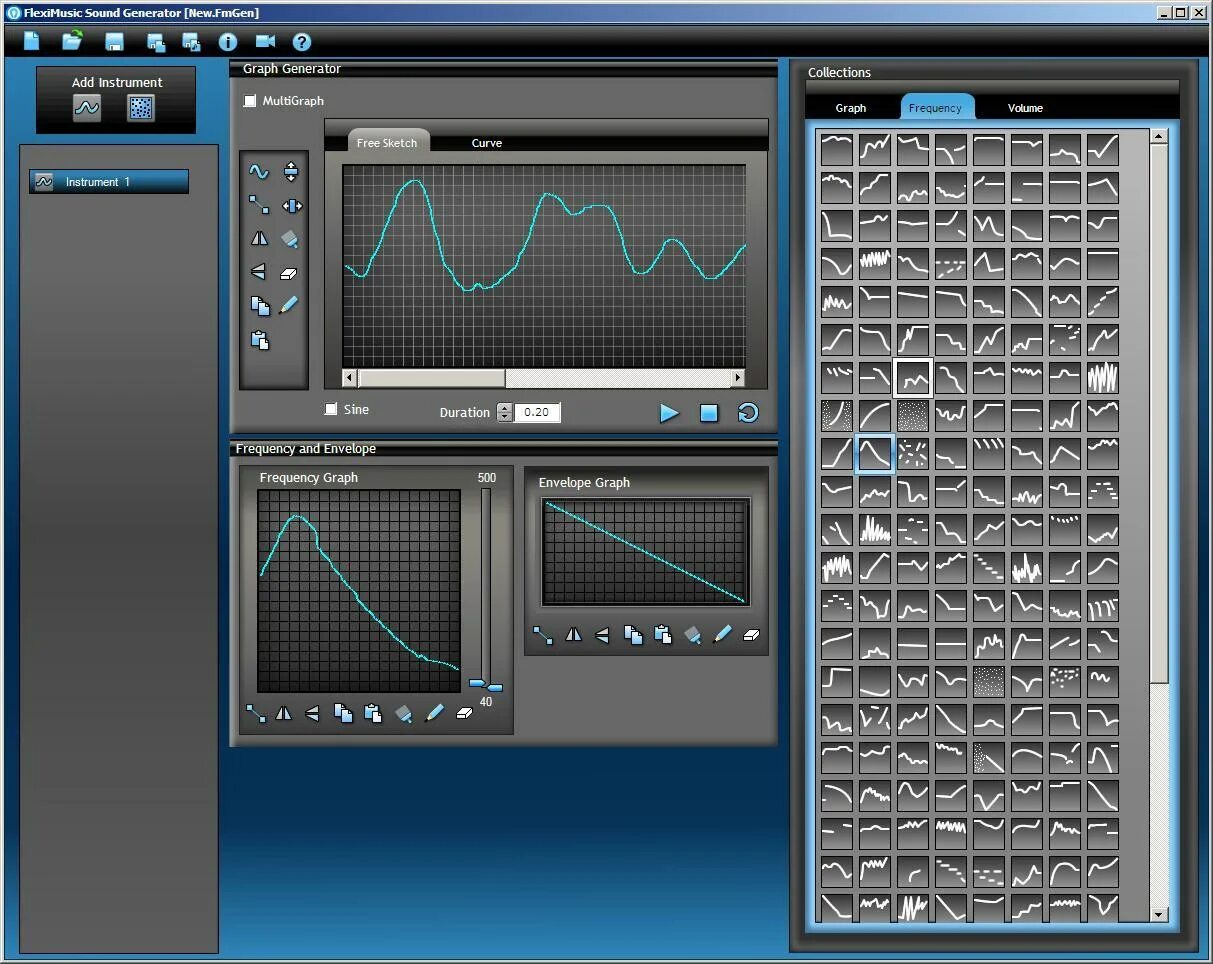
Task: Select pencil tool under the Envelope Graph
Action: tap(722, 634)
